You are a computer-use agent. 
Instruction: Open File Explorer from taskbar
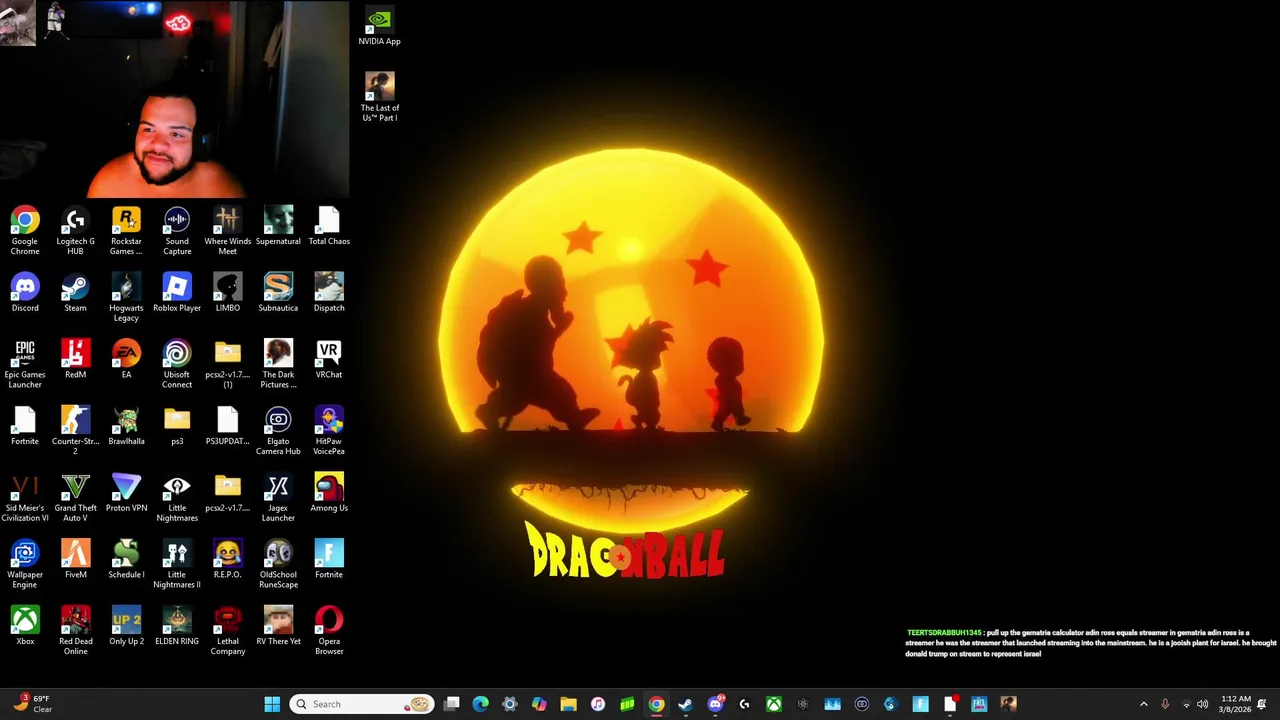pos(568,704)
